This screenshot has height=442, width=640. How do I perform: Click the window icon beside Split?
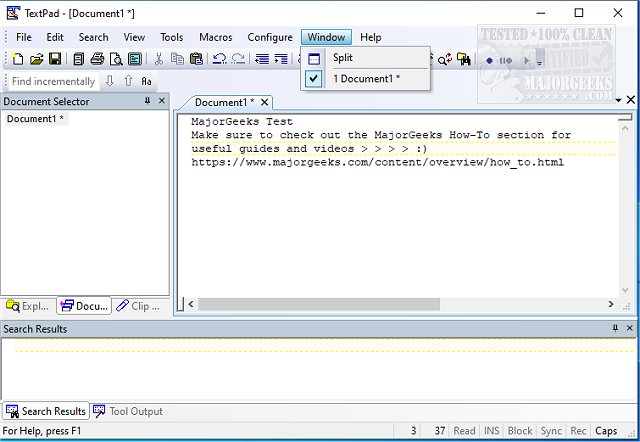pos(313,59)
